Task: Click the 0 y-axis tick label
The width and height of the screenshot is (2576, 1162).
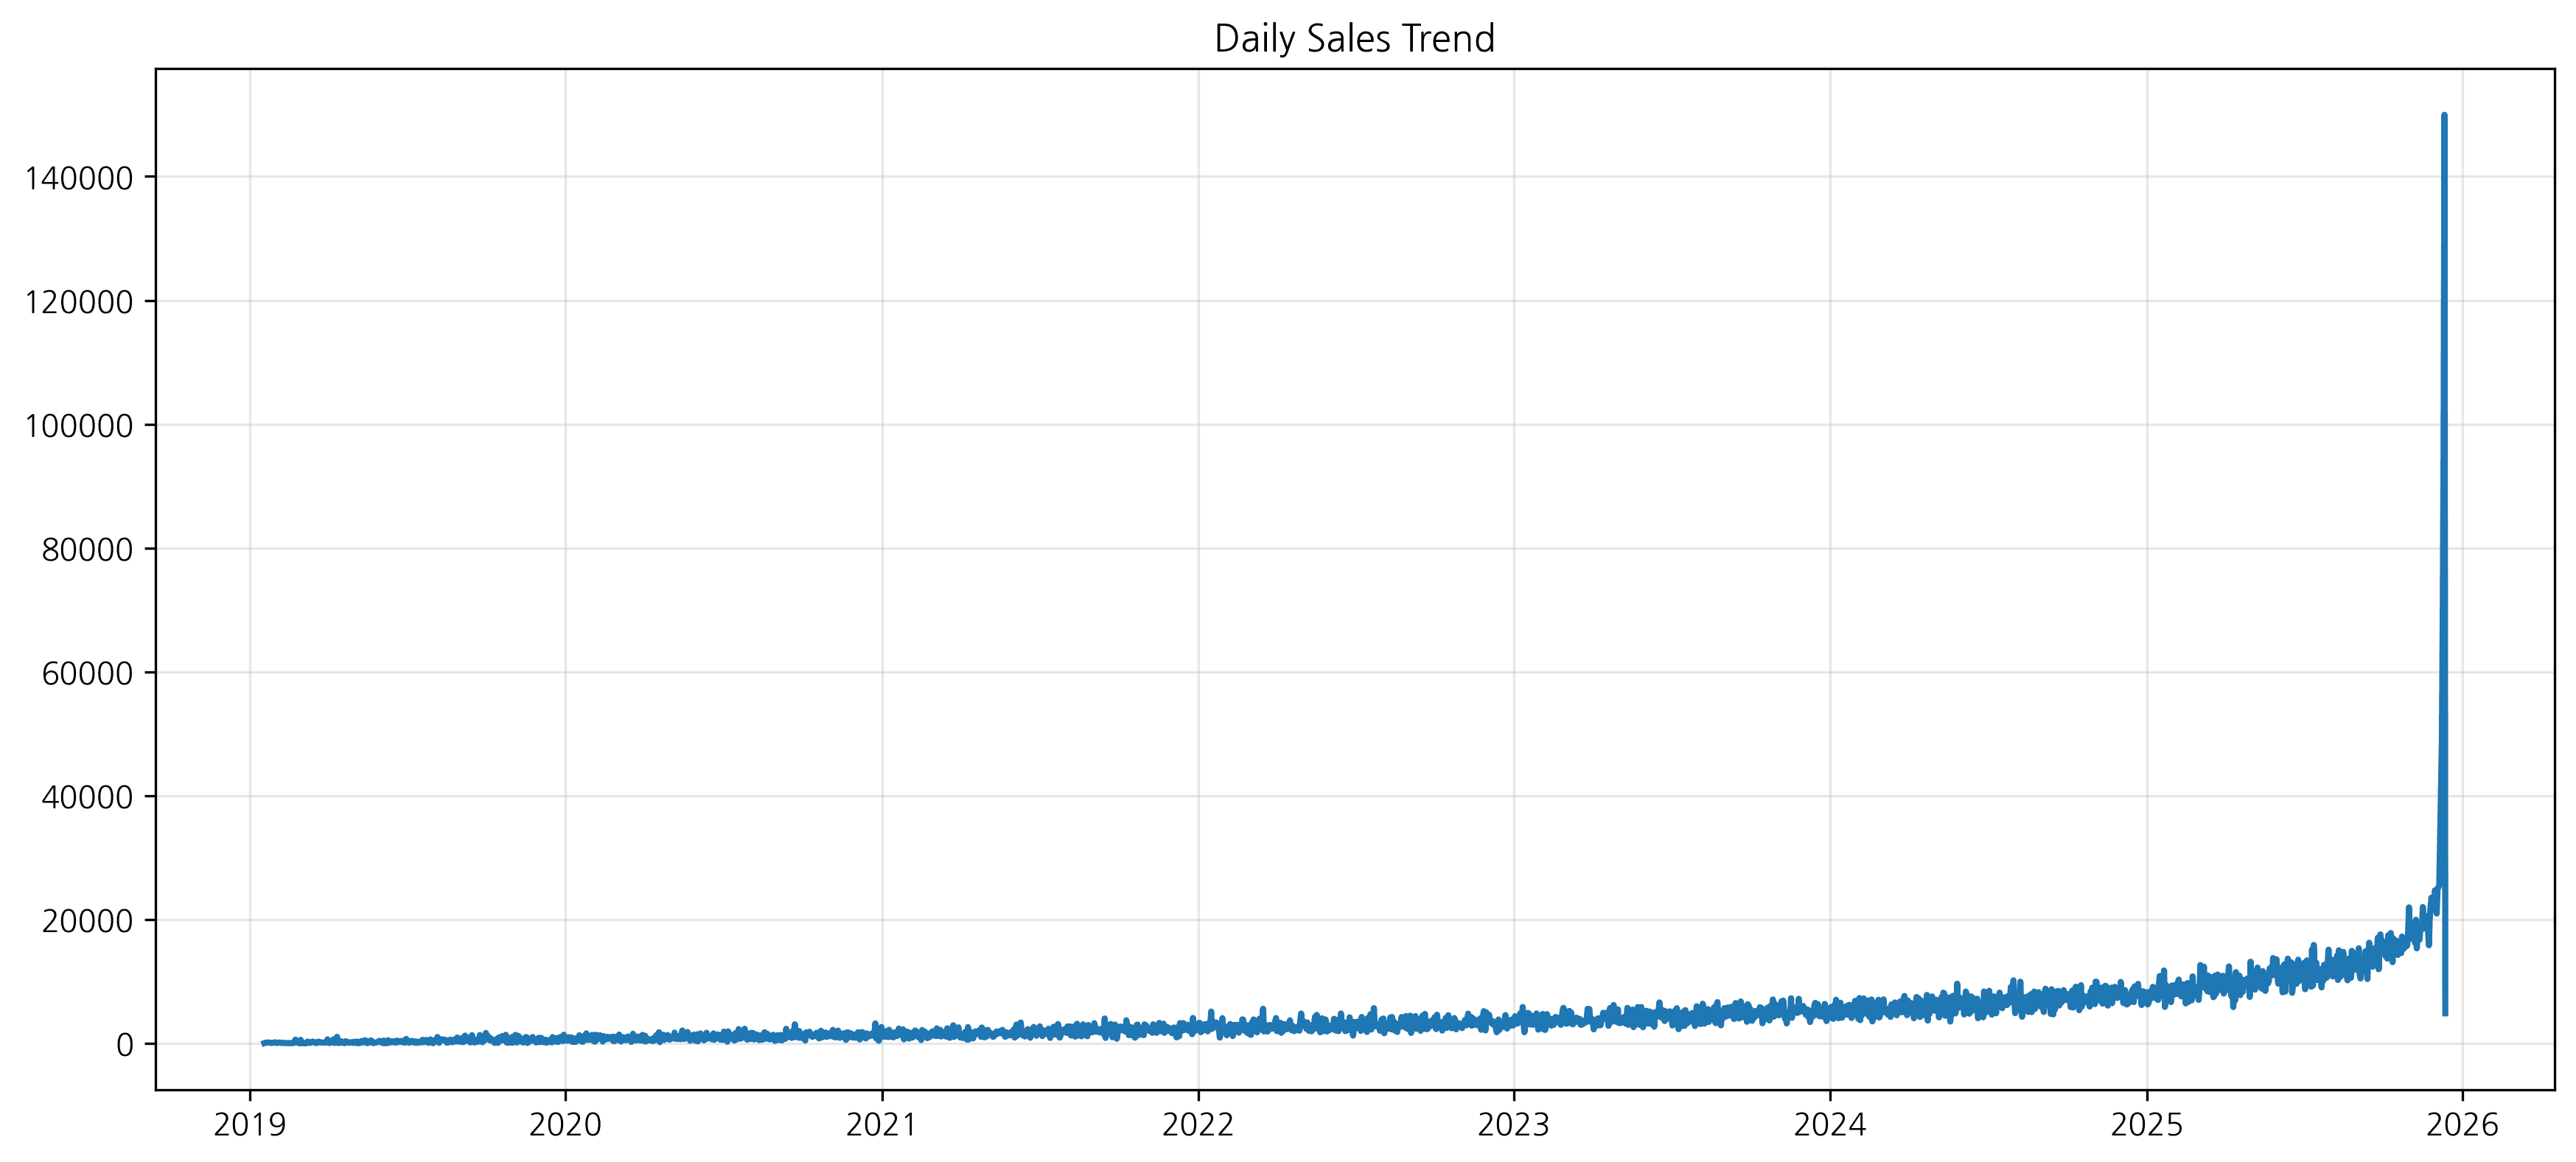Action: pyautogui.click(x=124, y=1045)
